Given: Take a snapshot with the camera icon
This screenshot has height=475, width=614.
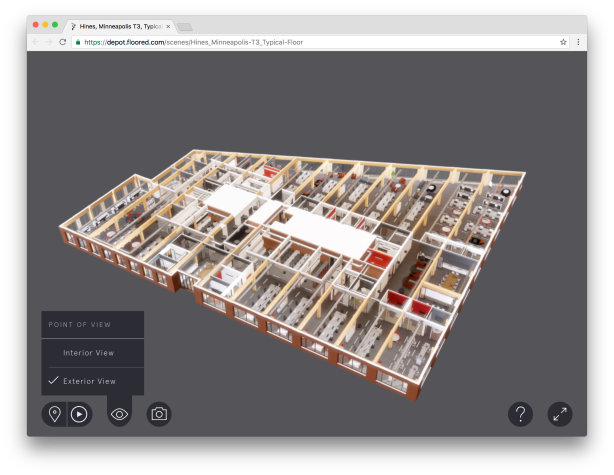Looking at the screenshot, I should (159, 414).
